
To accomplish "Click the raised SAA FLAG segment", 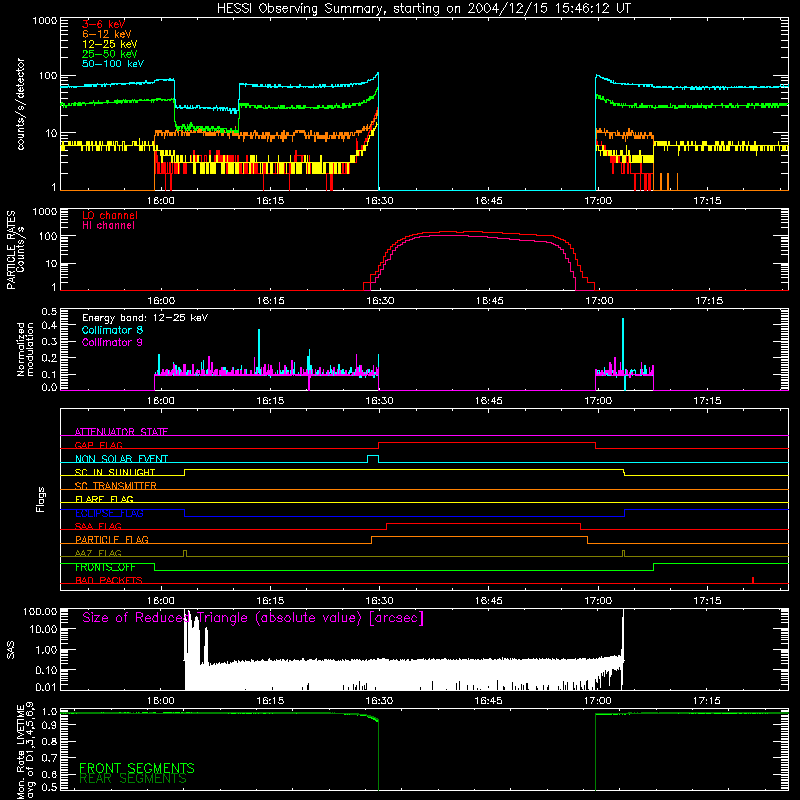I will 484,523.
